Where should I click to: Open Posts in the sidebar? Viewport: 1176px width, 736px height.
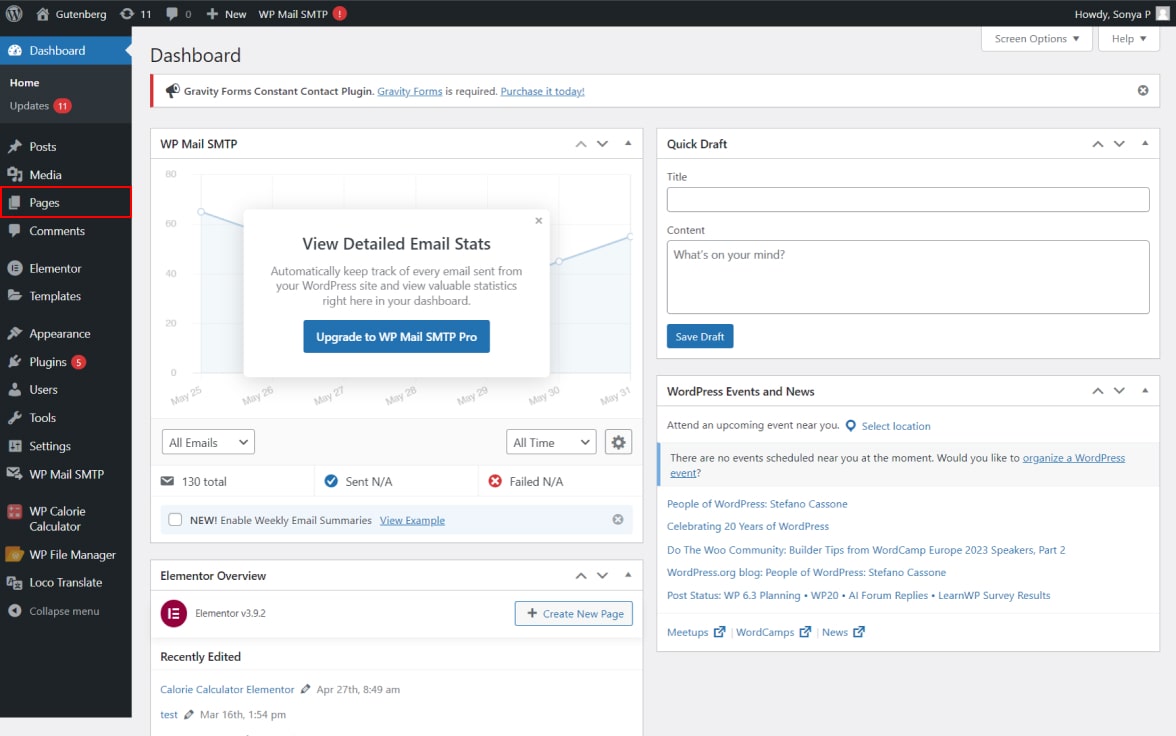[66, 146]
